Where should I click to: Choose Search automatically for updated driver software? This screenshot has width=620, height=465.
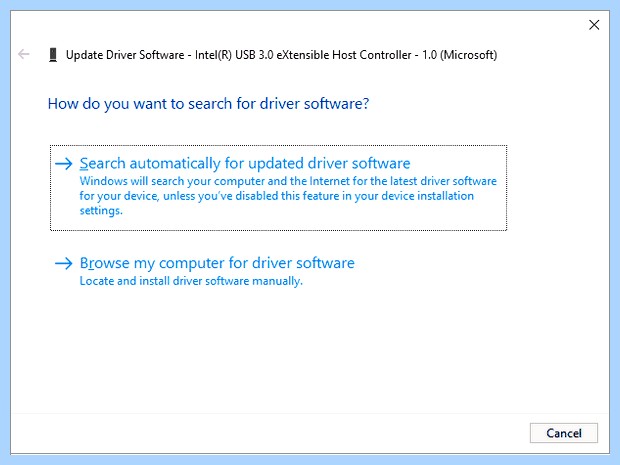[x=278, y=188]
